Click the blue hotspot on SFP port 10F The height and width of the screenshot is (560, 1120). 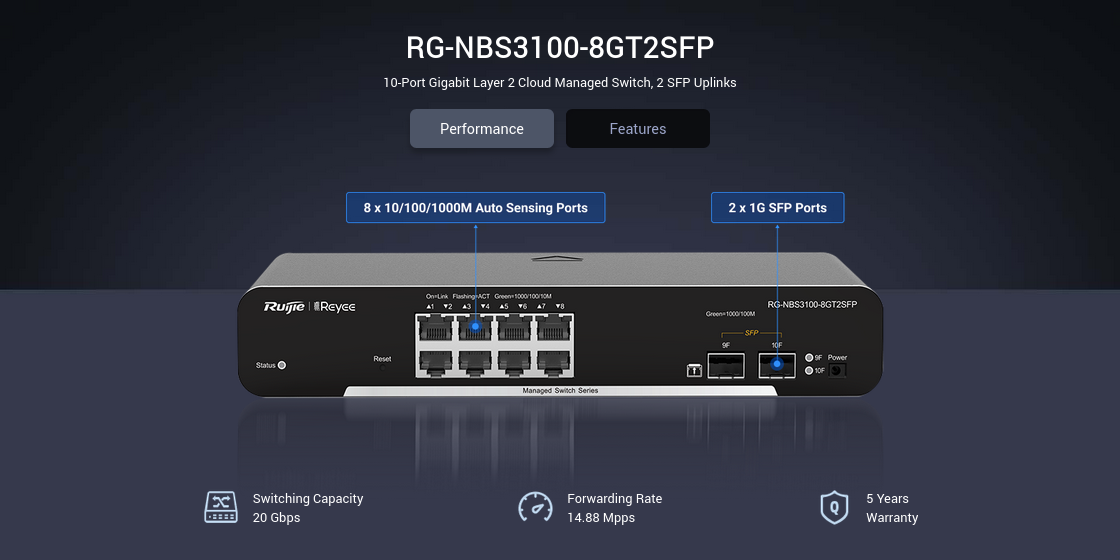coord(777,364)
